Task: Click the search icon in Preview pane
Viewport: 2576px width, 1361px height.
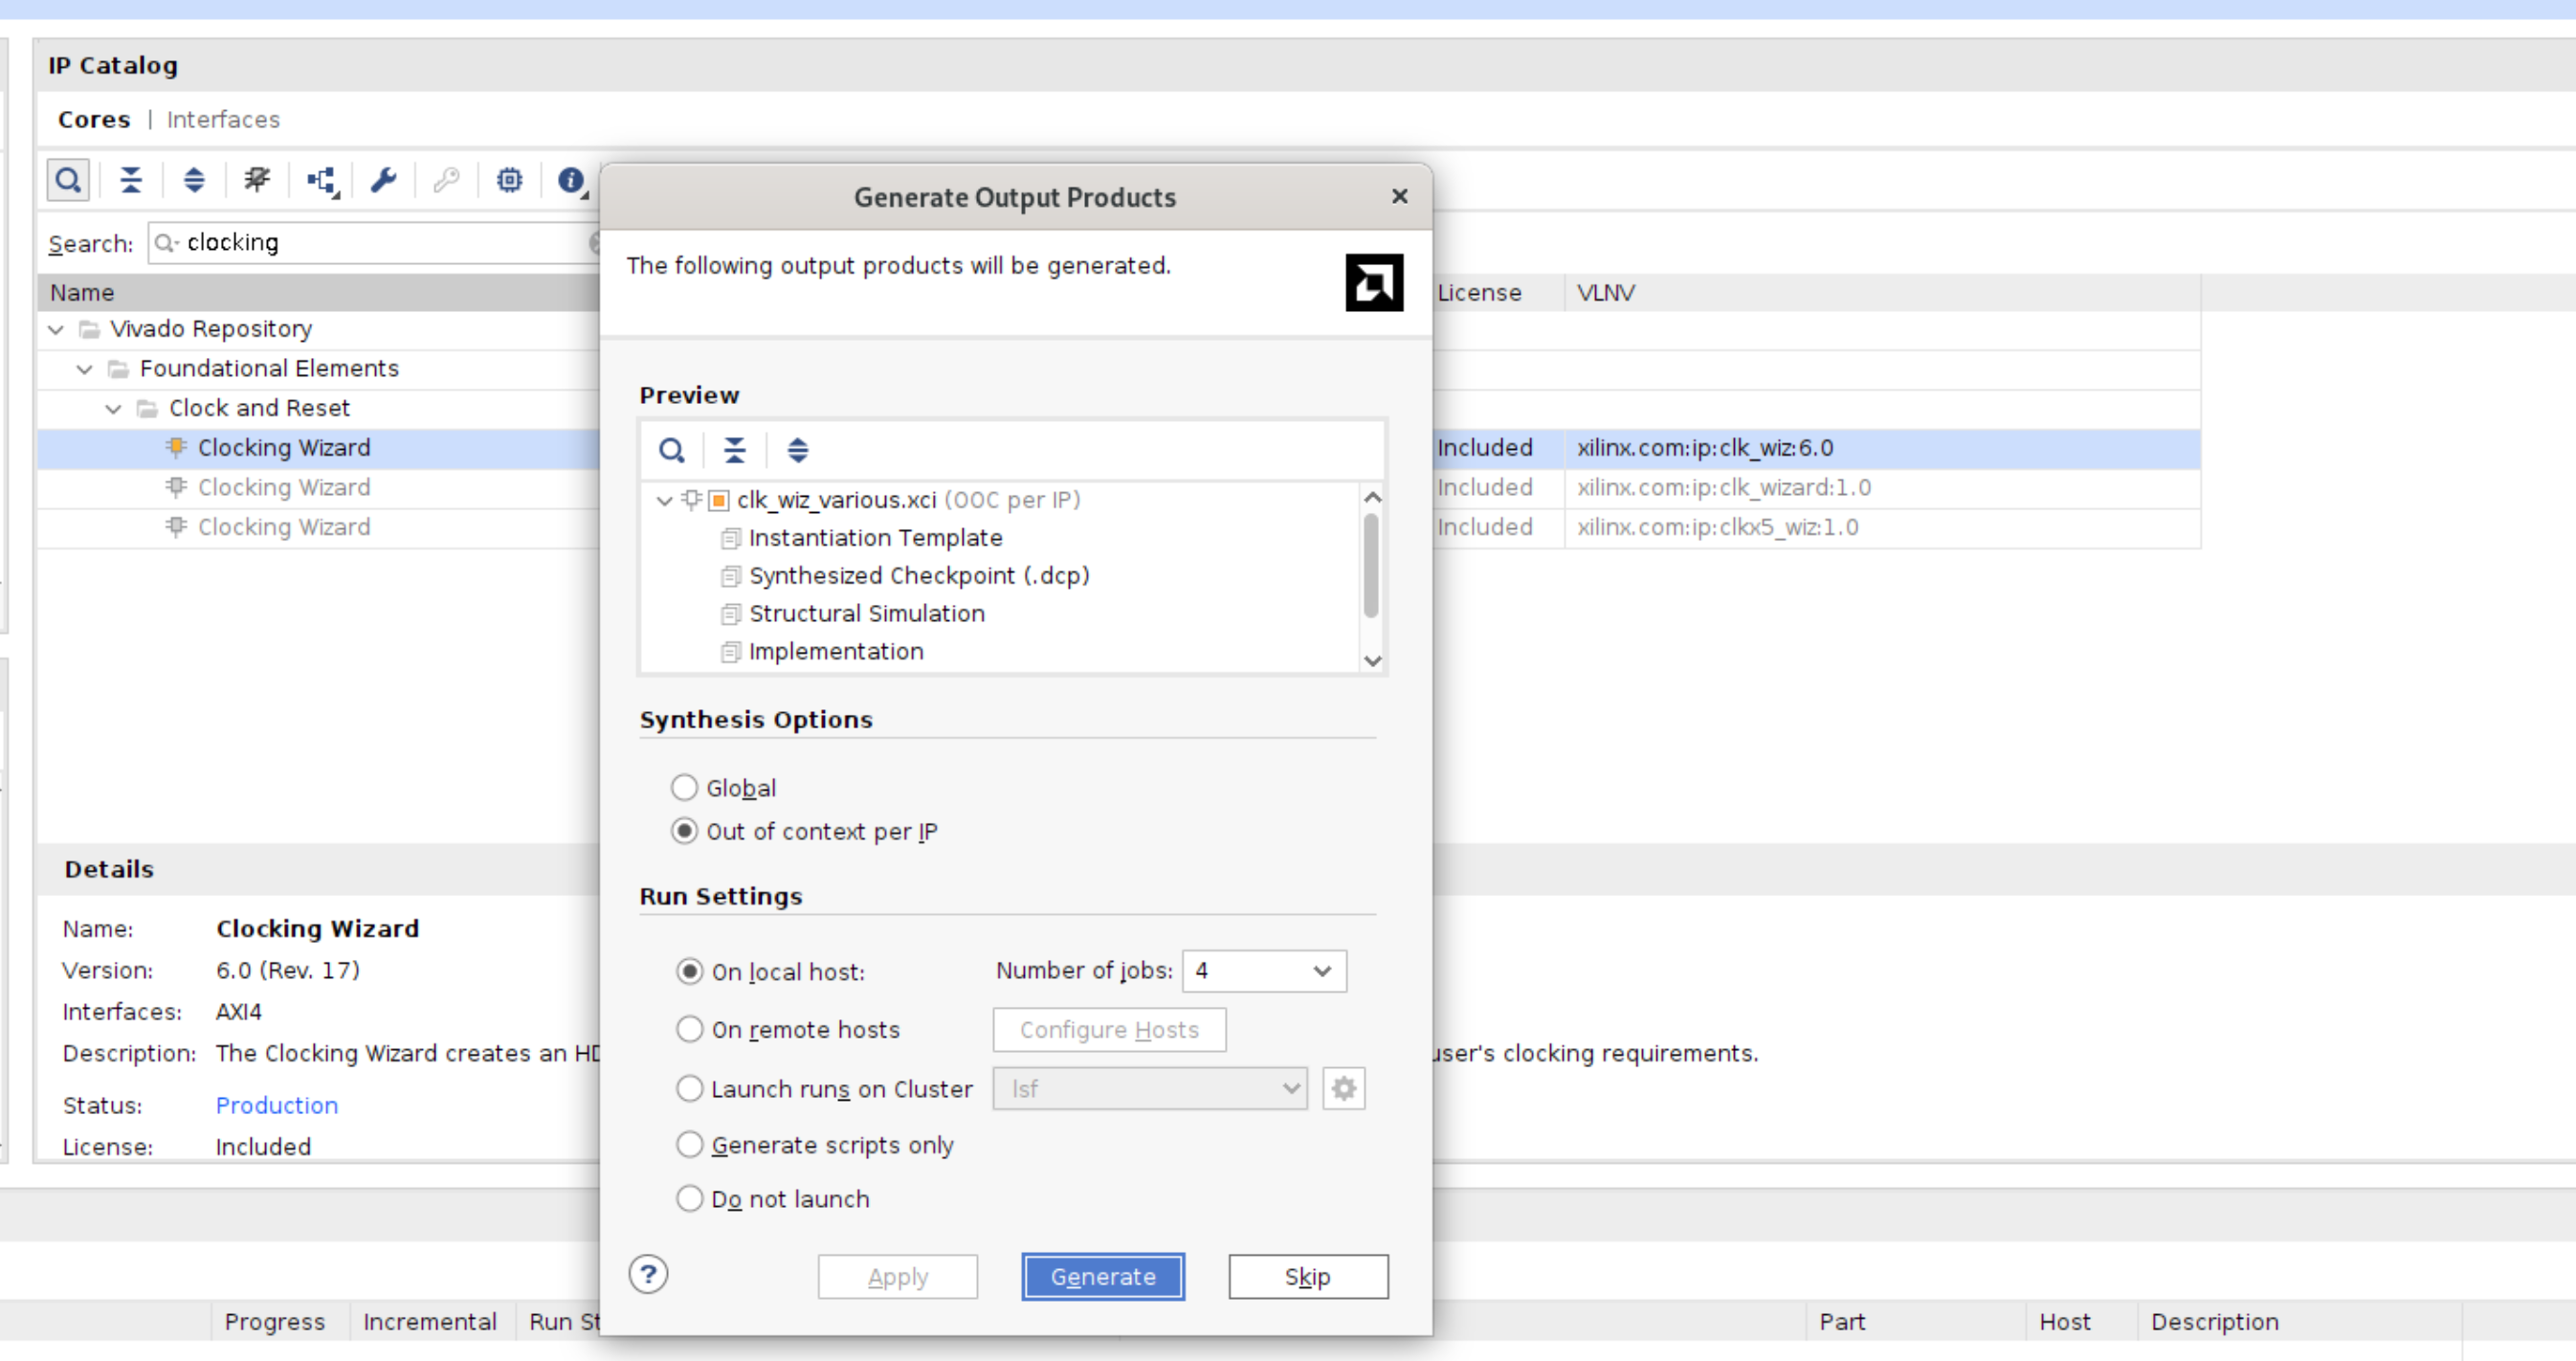Action: [672, 451]
